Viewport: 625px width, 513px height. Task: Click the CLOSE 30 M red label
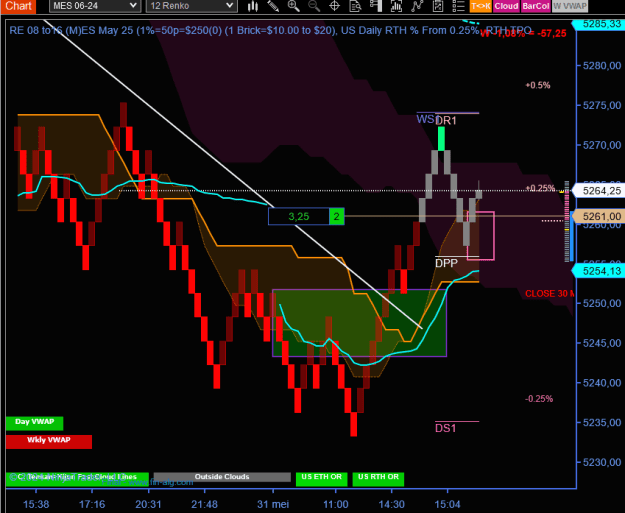pyautogui.click(x=550, y=294)
